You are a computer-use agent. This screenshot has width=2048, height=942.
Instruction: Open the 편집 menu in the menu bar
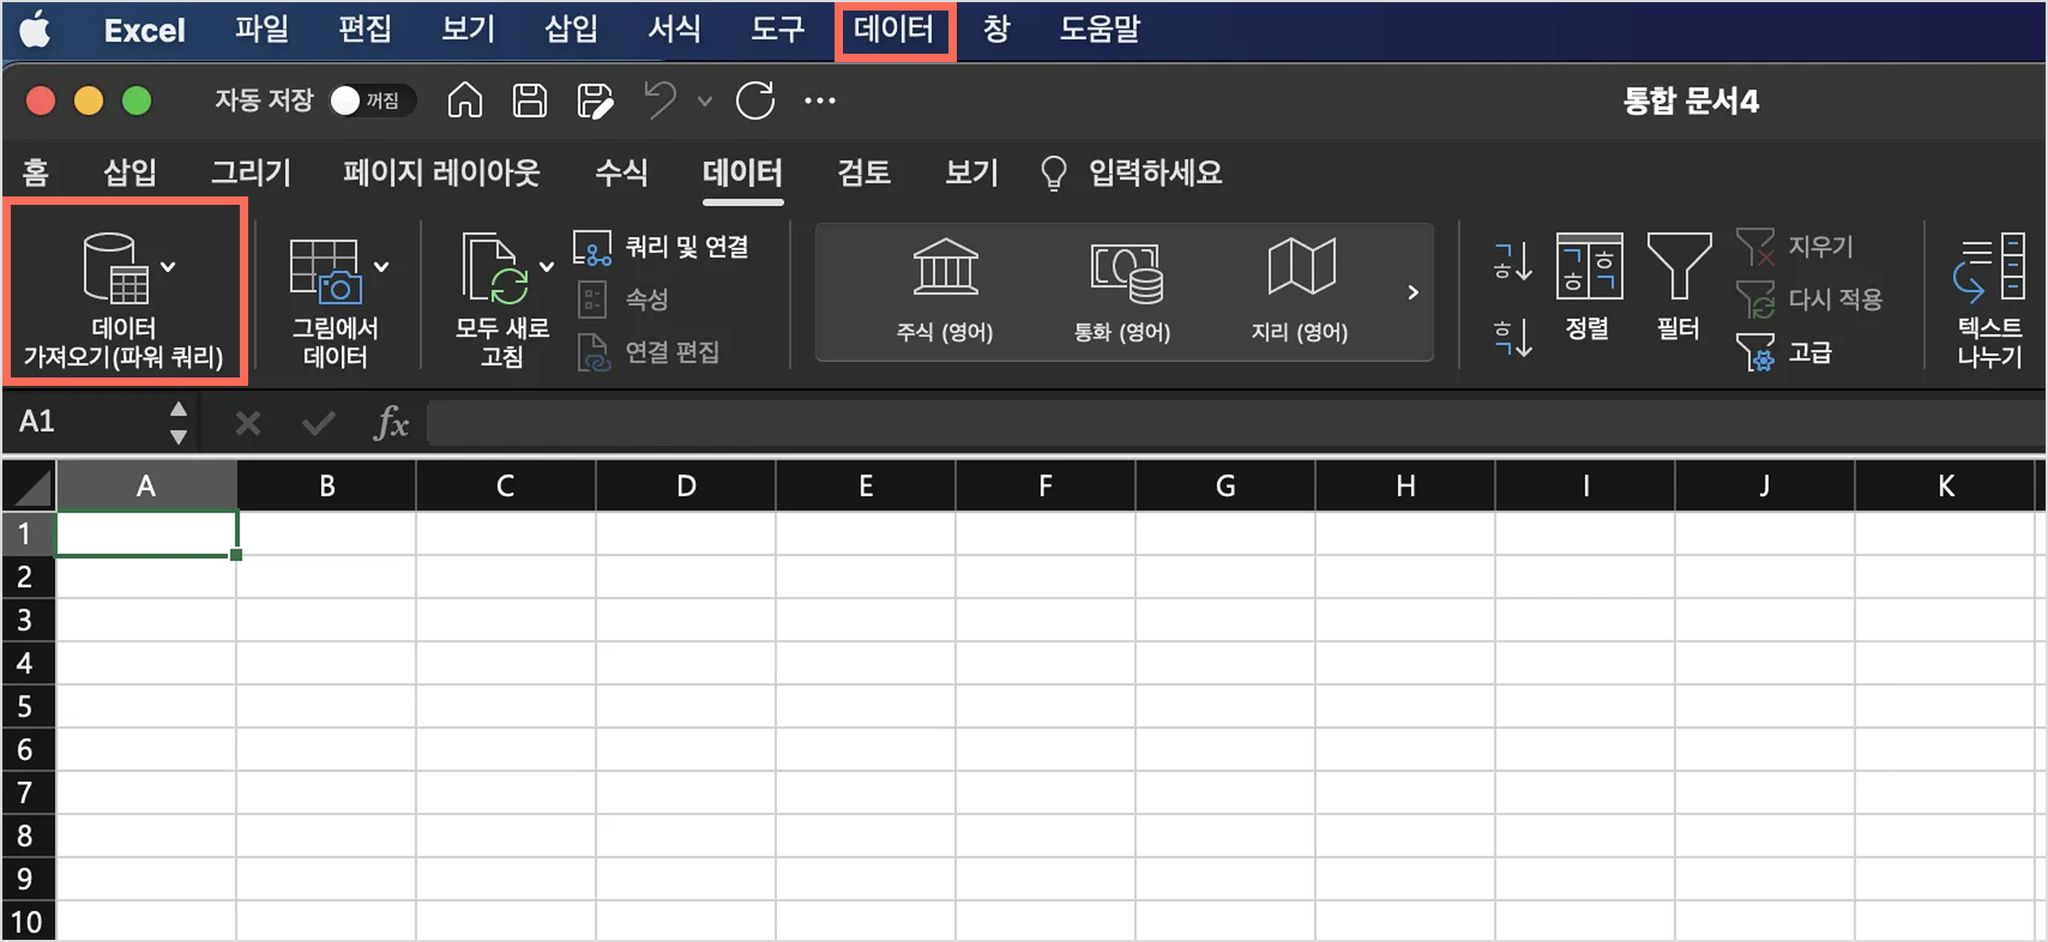click(365, 29)
